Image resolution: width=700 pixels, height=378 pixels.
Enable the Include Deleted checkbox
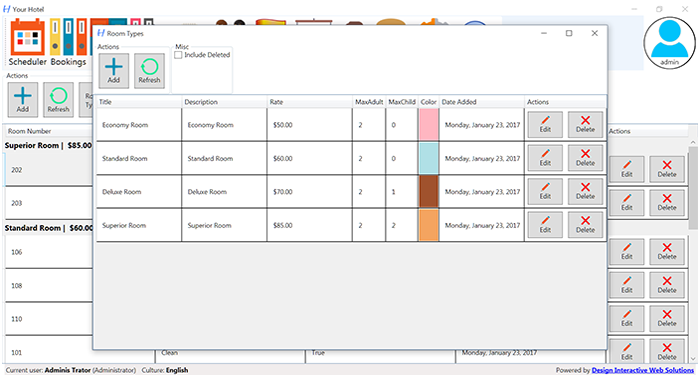click(178, 55)
